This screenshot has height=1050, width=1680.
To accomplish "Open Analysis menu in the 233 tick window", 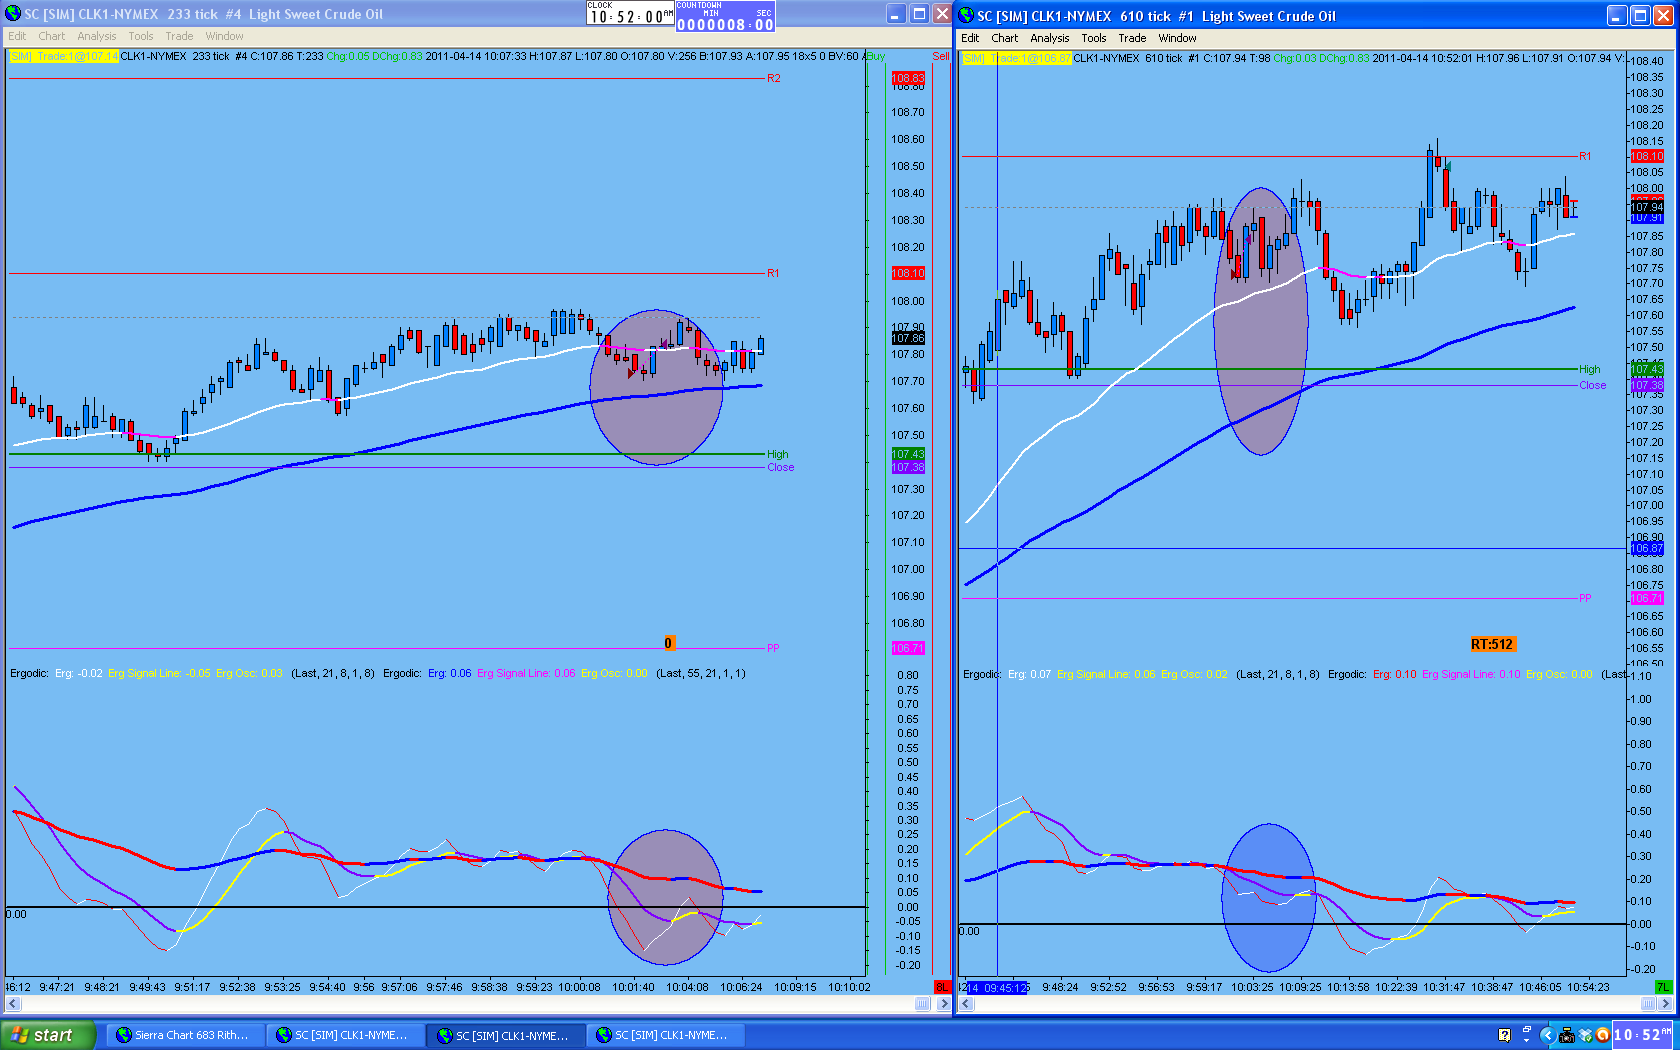I will click(97, 36).
